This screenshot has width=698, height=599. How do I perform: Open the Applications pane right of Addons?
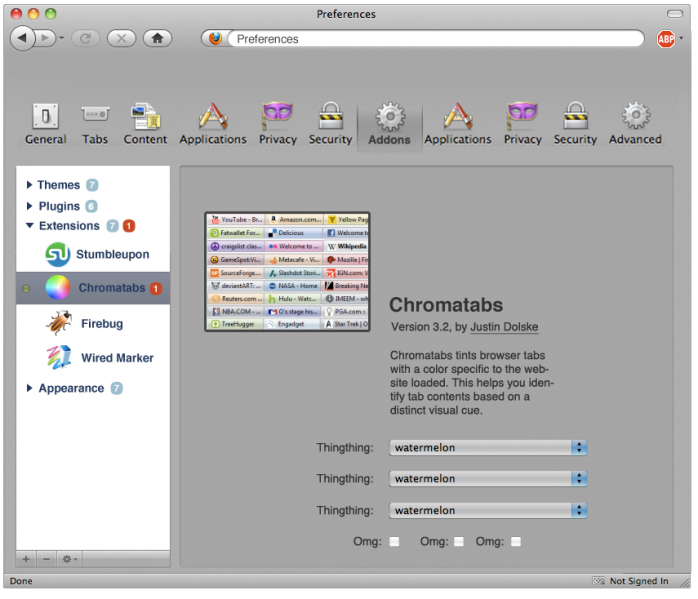click(x=458, y=124)
